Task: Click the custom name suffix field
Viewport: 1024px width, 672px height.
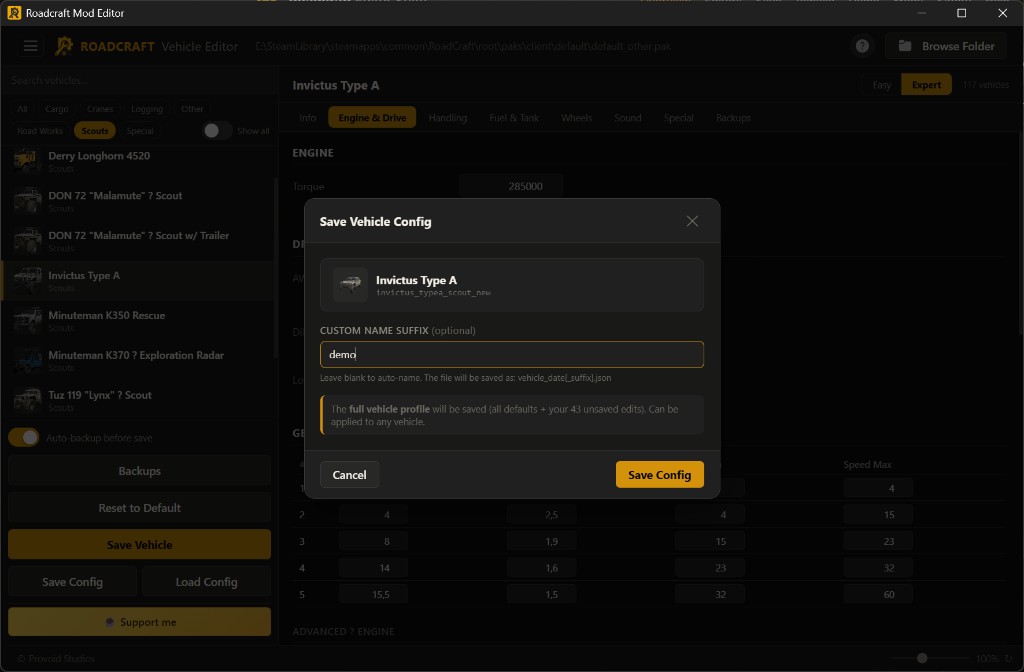Action: coord(511,355)
